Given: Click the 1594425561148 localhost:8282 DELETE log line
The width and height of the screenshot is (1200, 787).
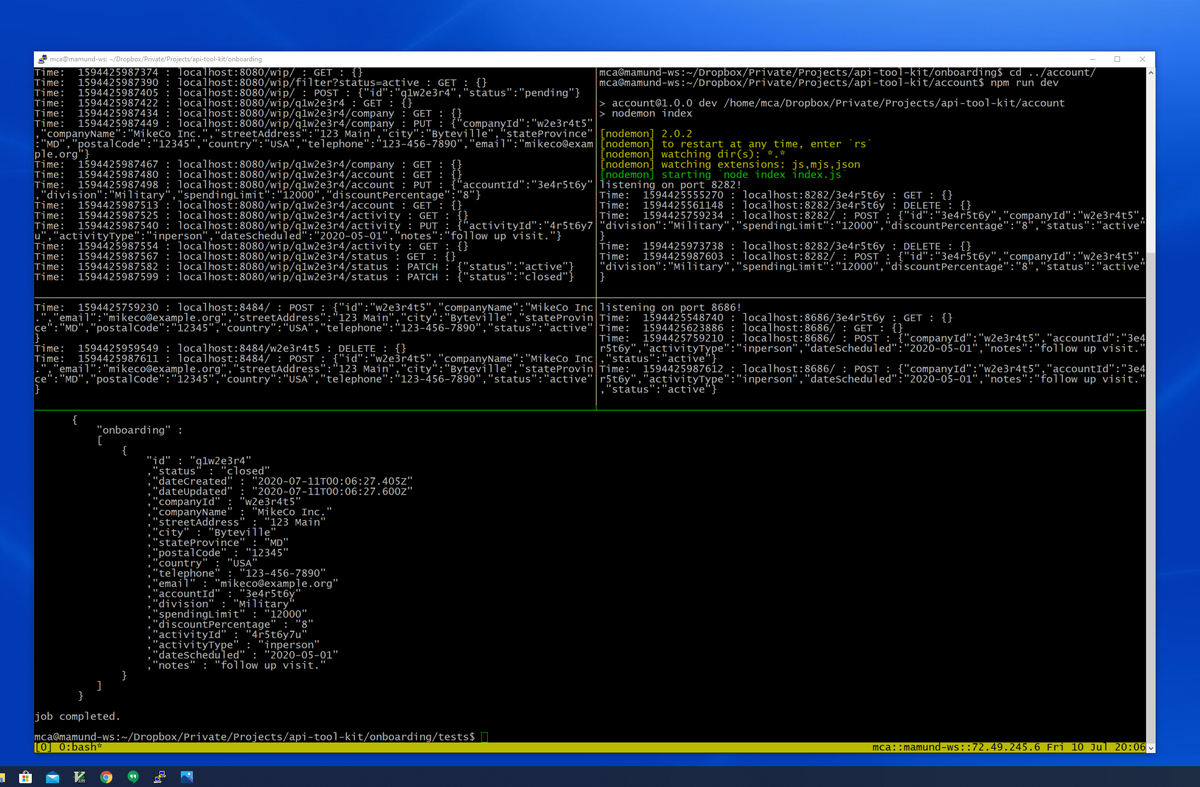Looking at the screenshot, I should pyautogui.click(x=785, y=205).
